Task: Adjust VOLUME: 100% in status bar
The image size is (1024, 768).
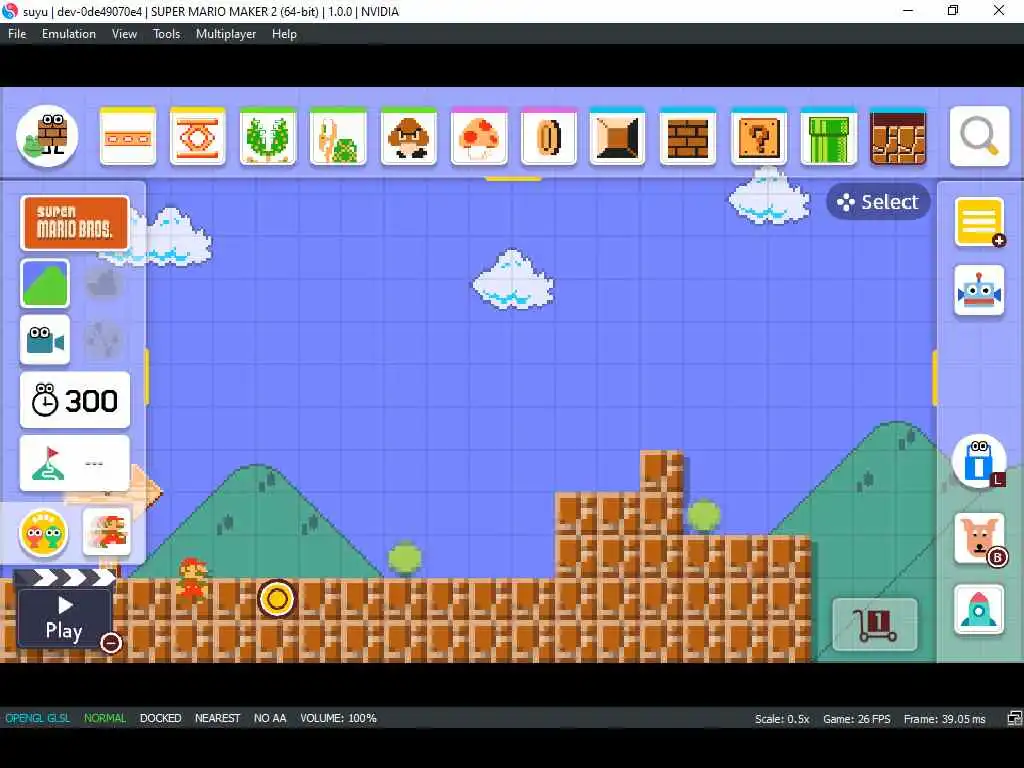Action: click(x=338, y=718)
